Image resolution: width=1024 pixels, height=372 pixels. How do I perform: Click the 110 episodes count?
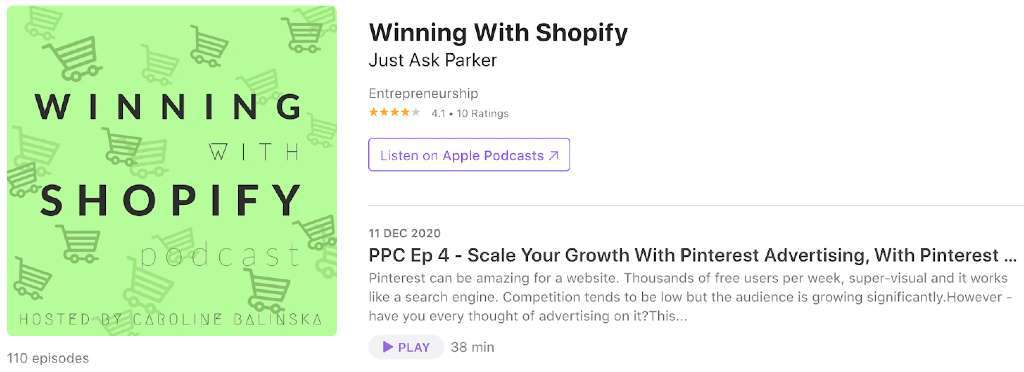[x=48, y=358]
